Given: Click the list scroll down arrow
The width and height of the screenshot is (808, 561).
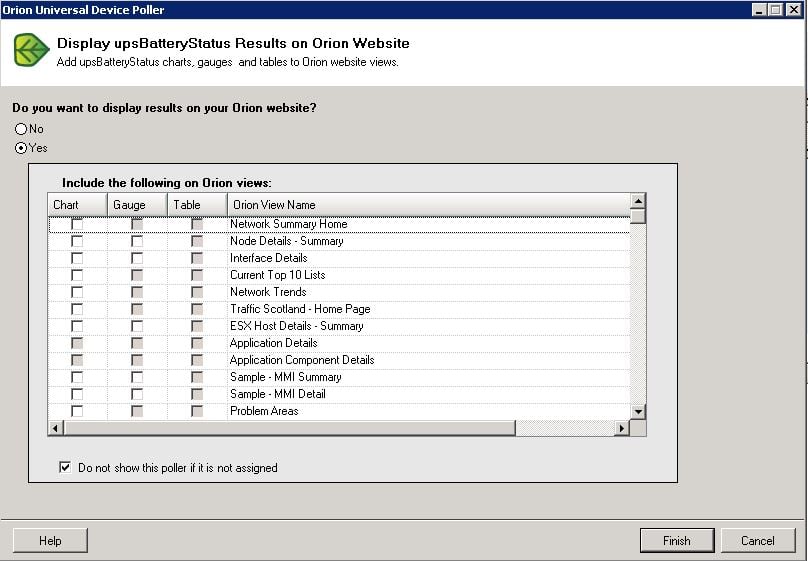Looking at the screenshot, I should click(x=638, y=412).
